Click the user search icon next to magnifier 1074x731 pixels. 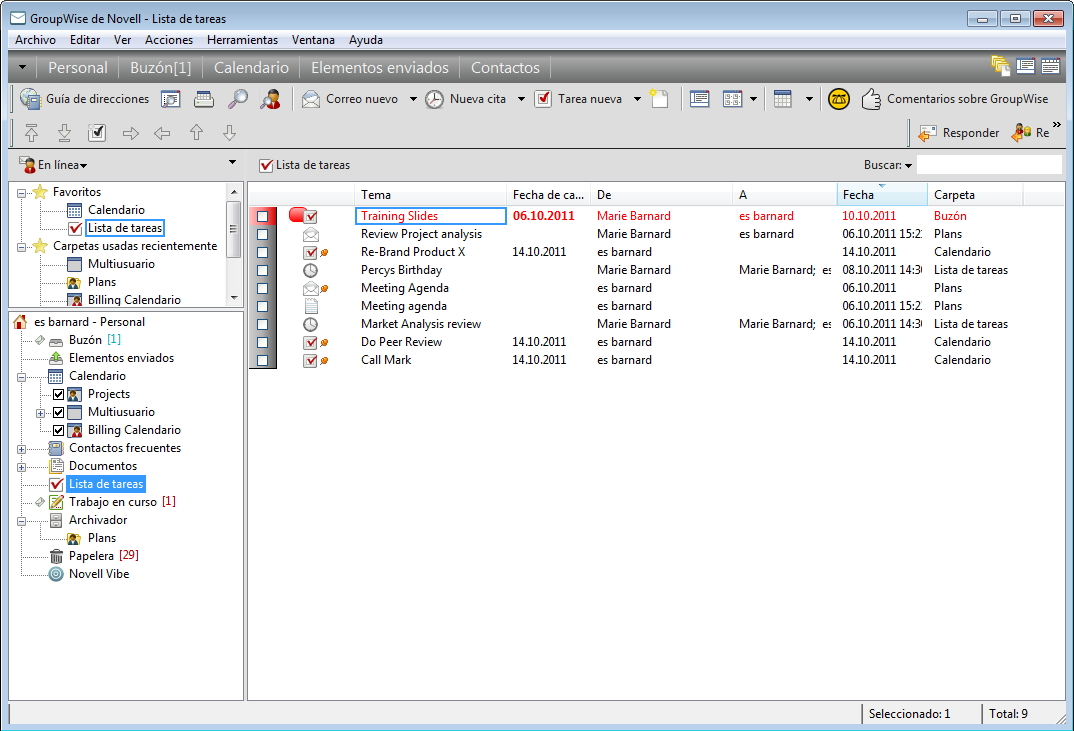coord(271,99)
